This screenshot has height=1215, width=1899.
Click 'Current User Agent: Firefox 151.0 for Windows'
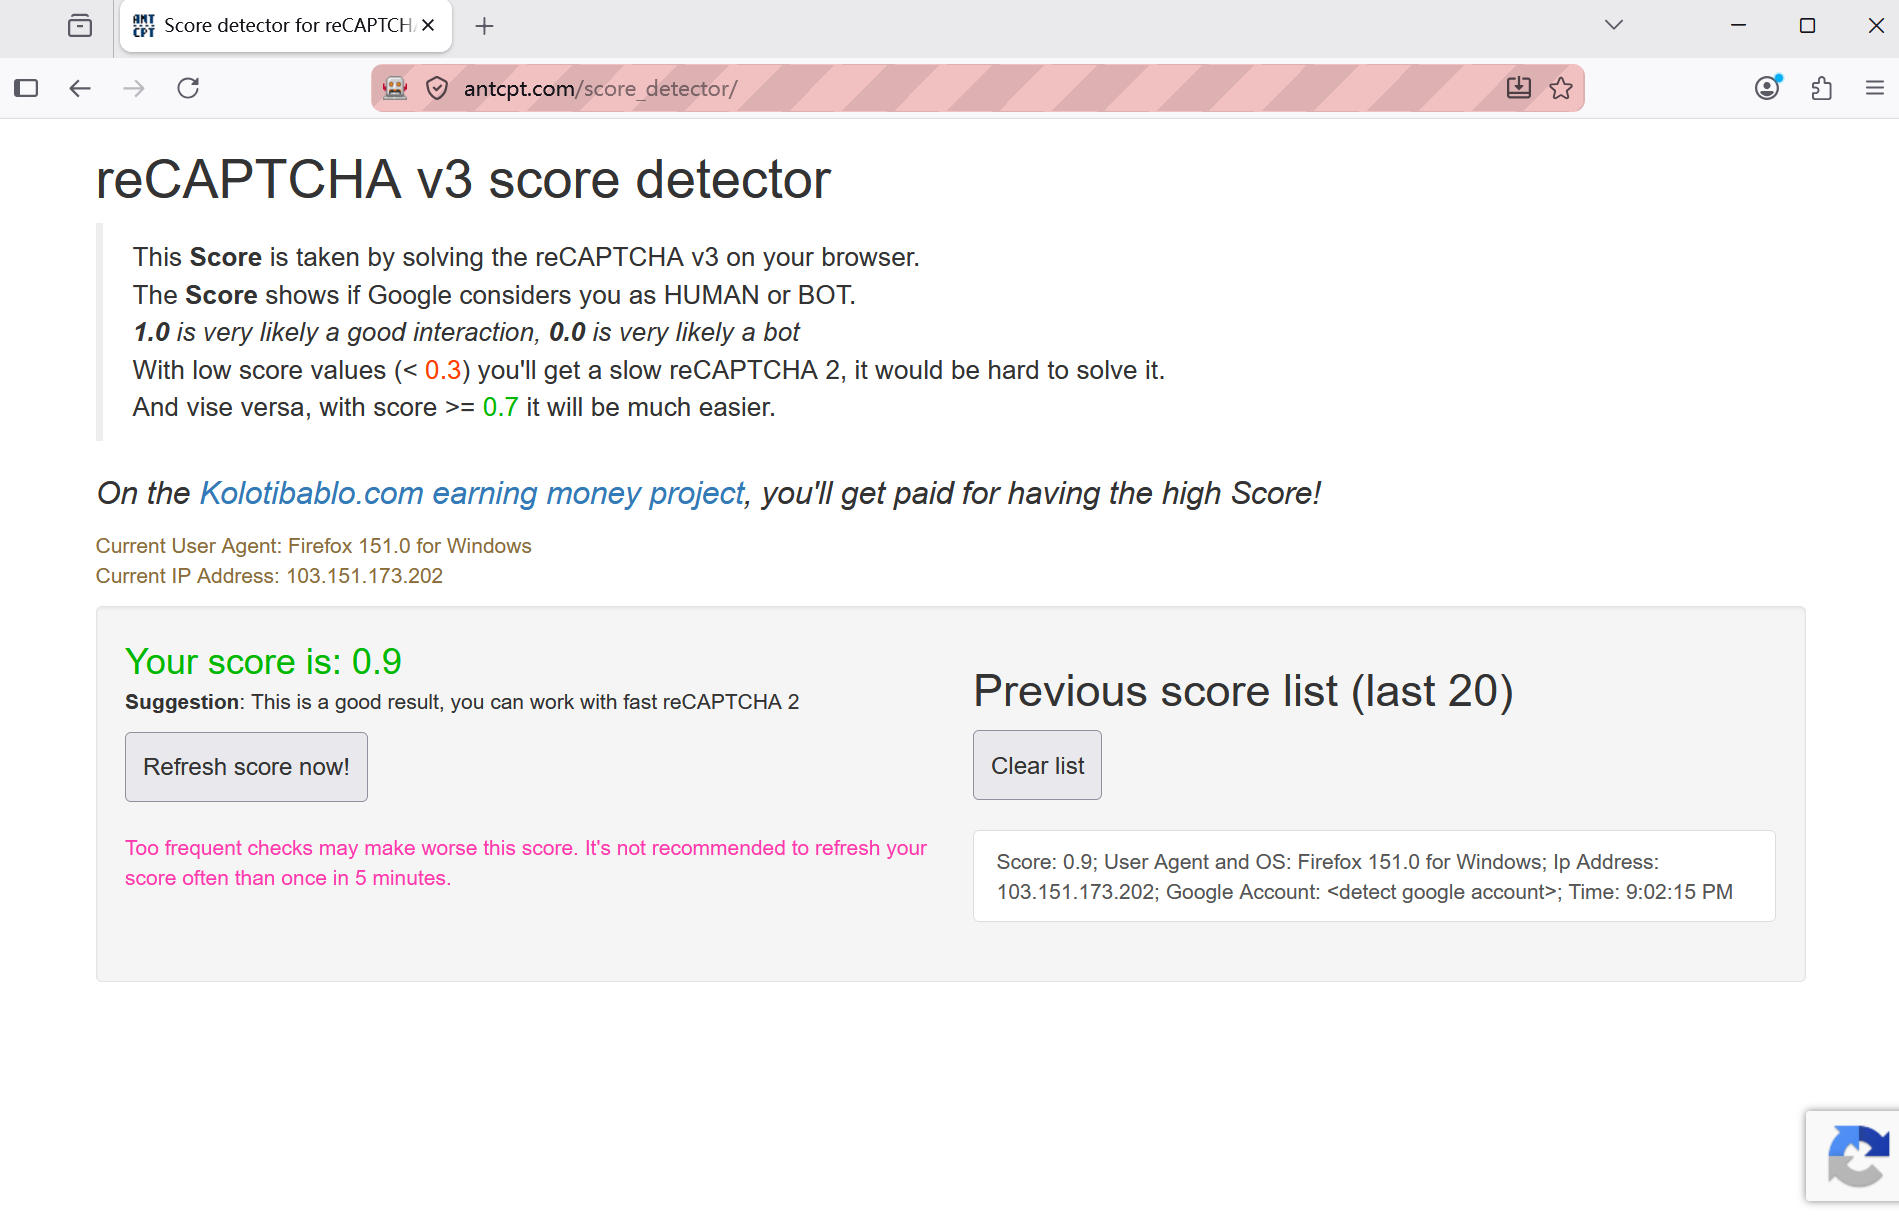[x=313, y=546]
